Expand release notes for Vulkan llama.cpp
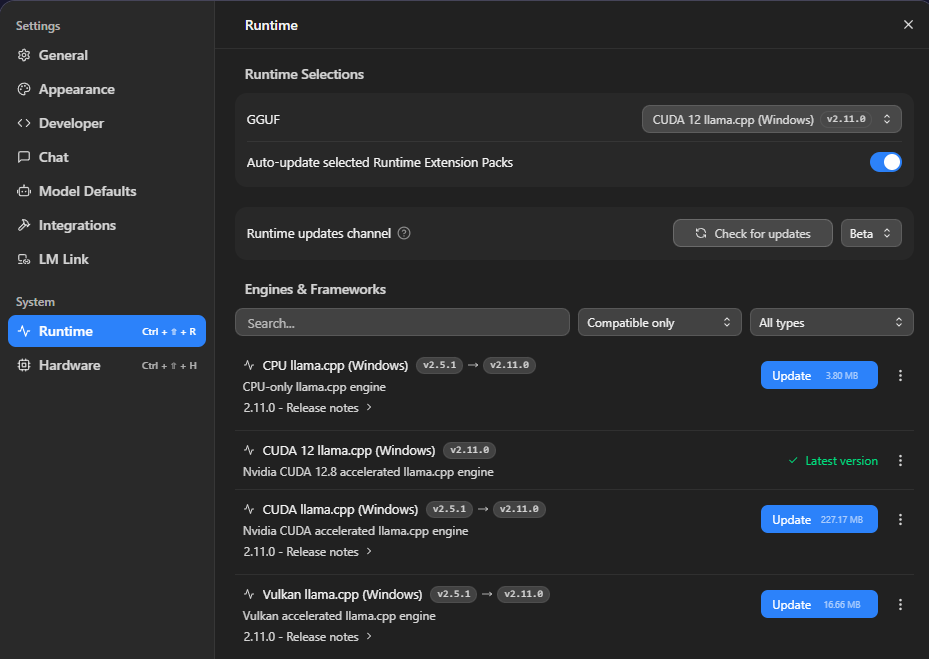The width and height of the screenshot is (929, 659). pos(307,636)
